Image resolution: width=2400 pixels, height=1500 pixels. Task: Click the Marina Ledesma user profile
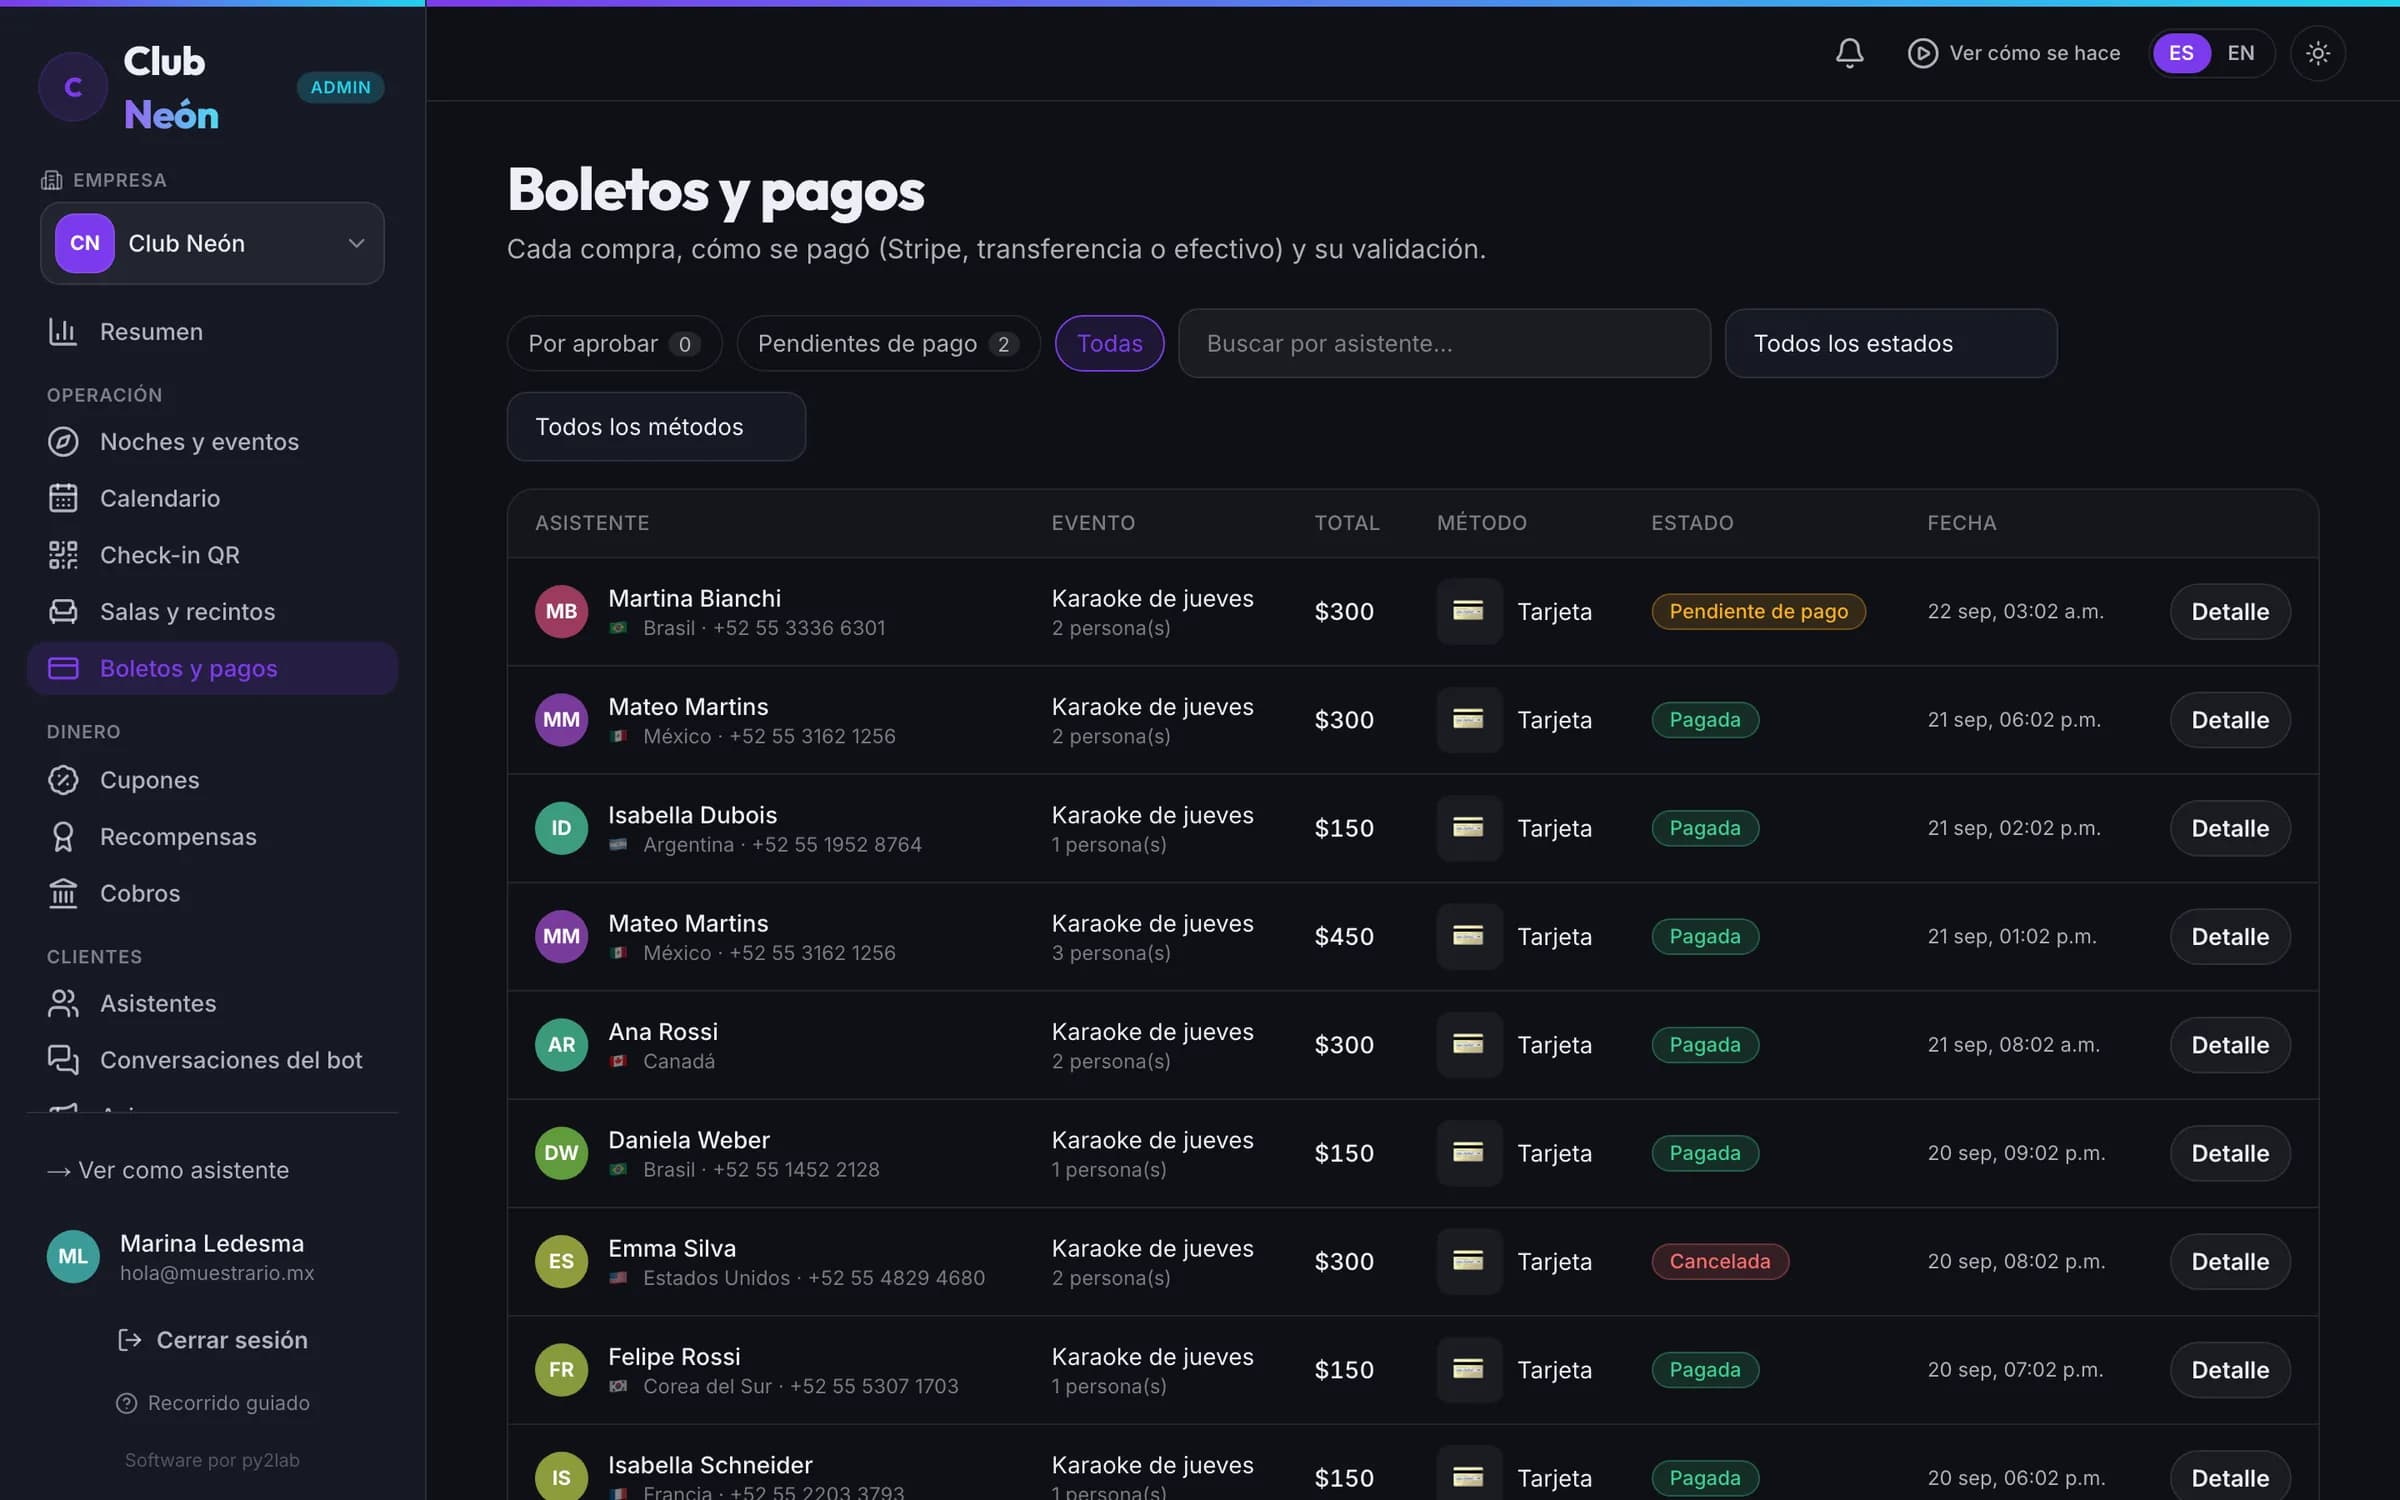tap(212, 1257)
